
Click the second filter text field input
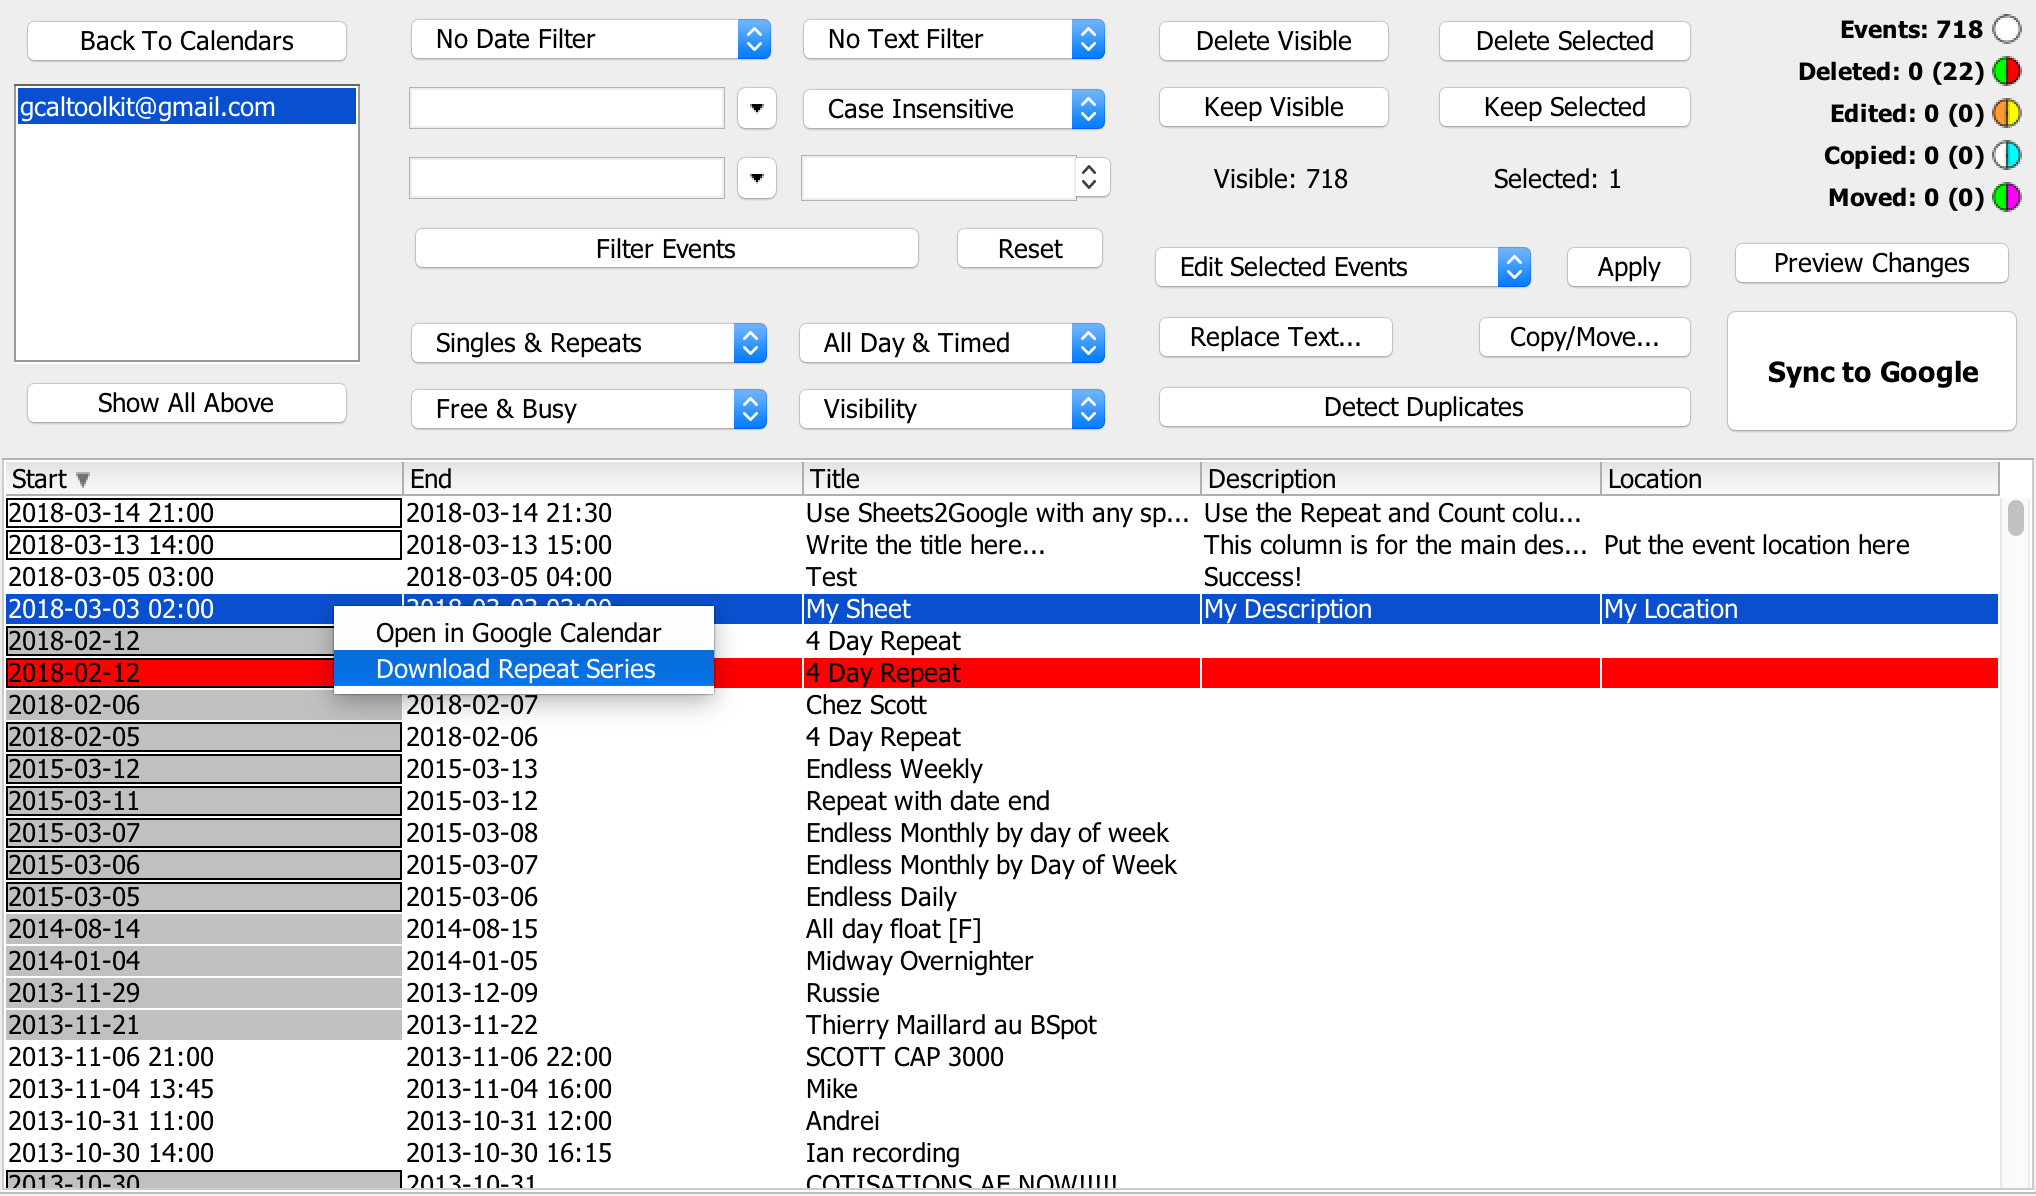(570, 178)
